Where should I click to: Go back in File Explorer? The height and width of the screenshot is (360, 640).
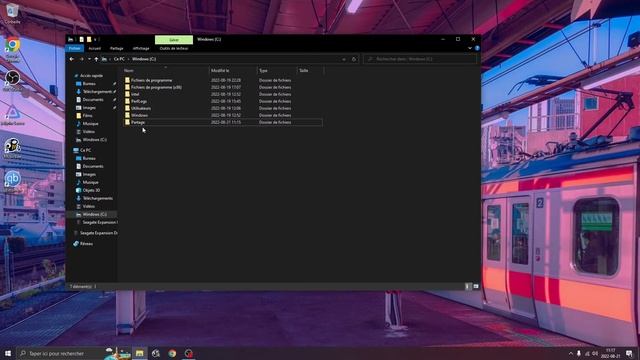click(72, 59)
